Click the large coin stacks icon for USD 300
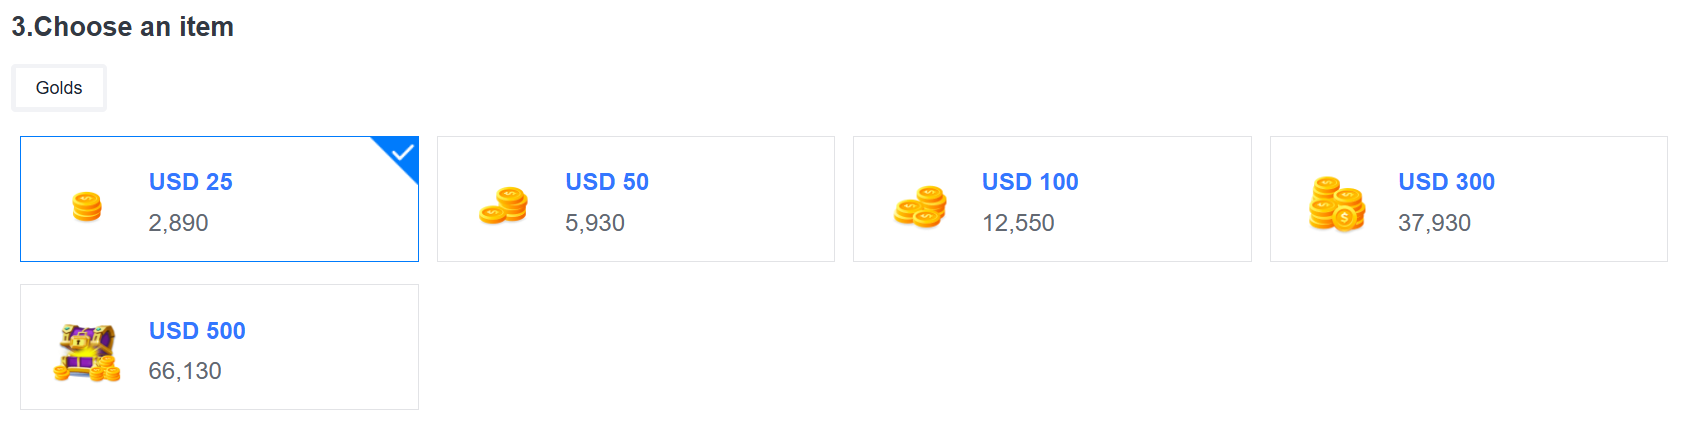The width and height of the screenshot is (1692, 431). pyautogui.click(x=1337, y=204)
